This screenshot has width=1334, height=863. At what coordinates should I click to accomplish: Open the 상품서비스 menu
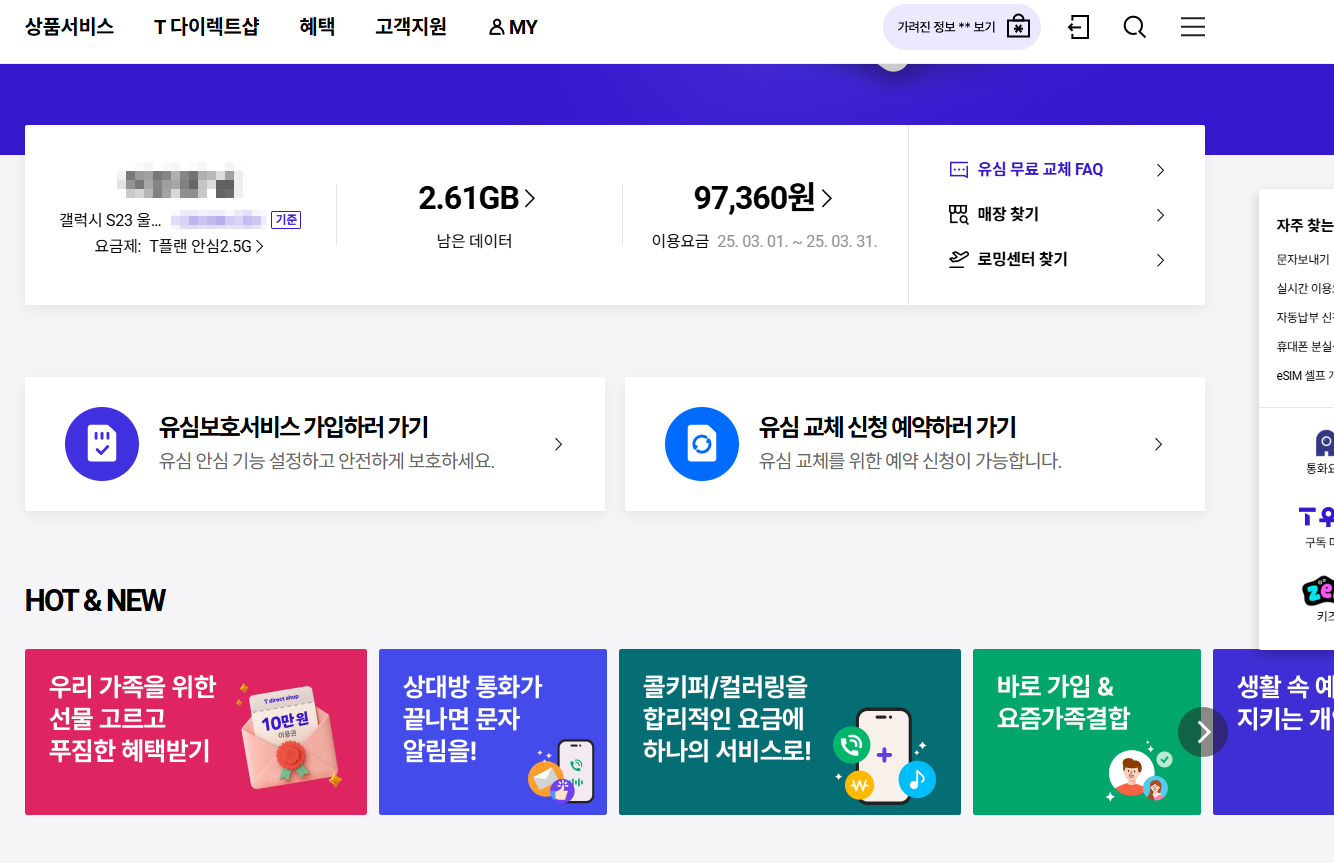(x=69, y=27)
